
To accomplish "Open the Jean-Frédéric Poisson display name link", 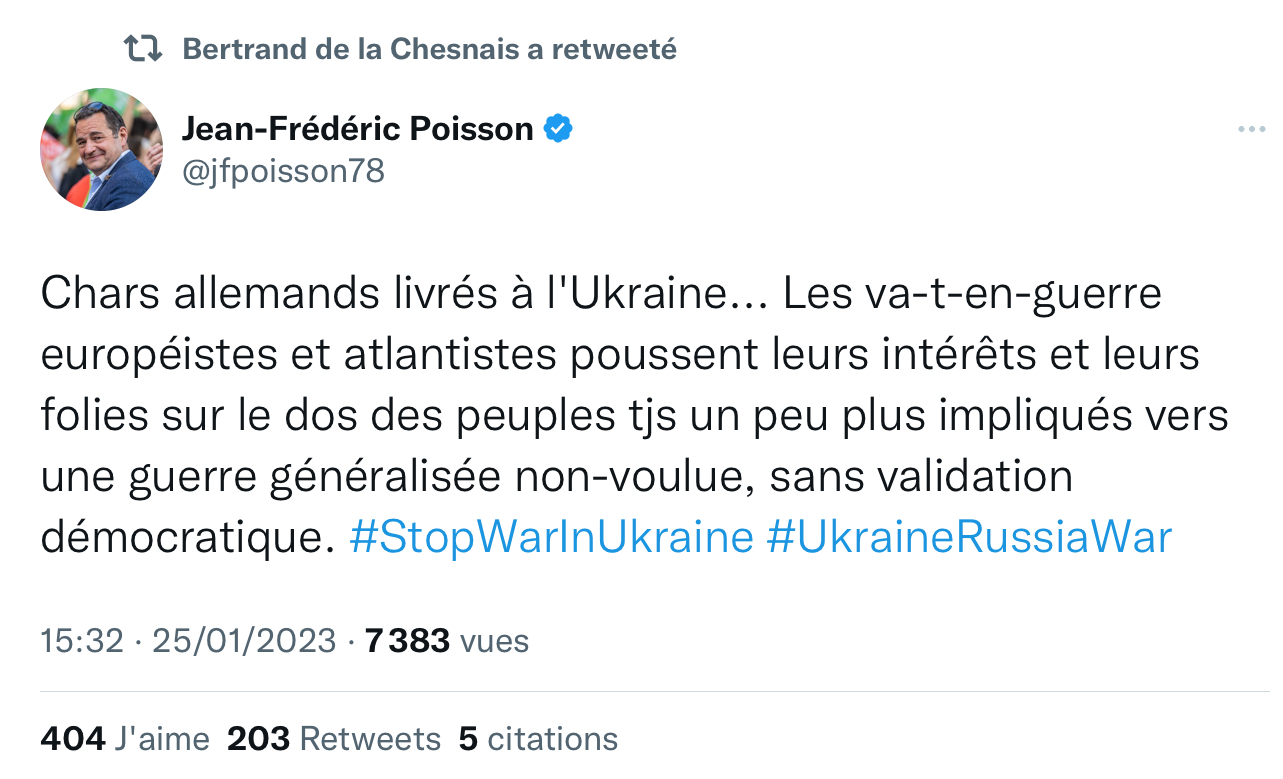I will pos(357,129).
